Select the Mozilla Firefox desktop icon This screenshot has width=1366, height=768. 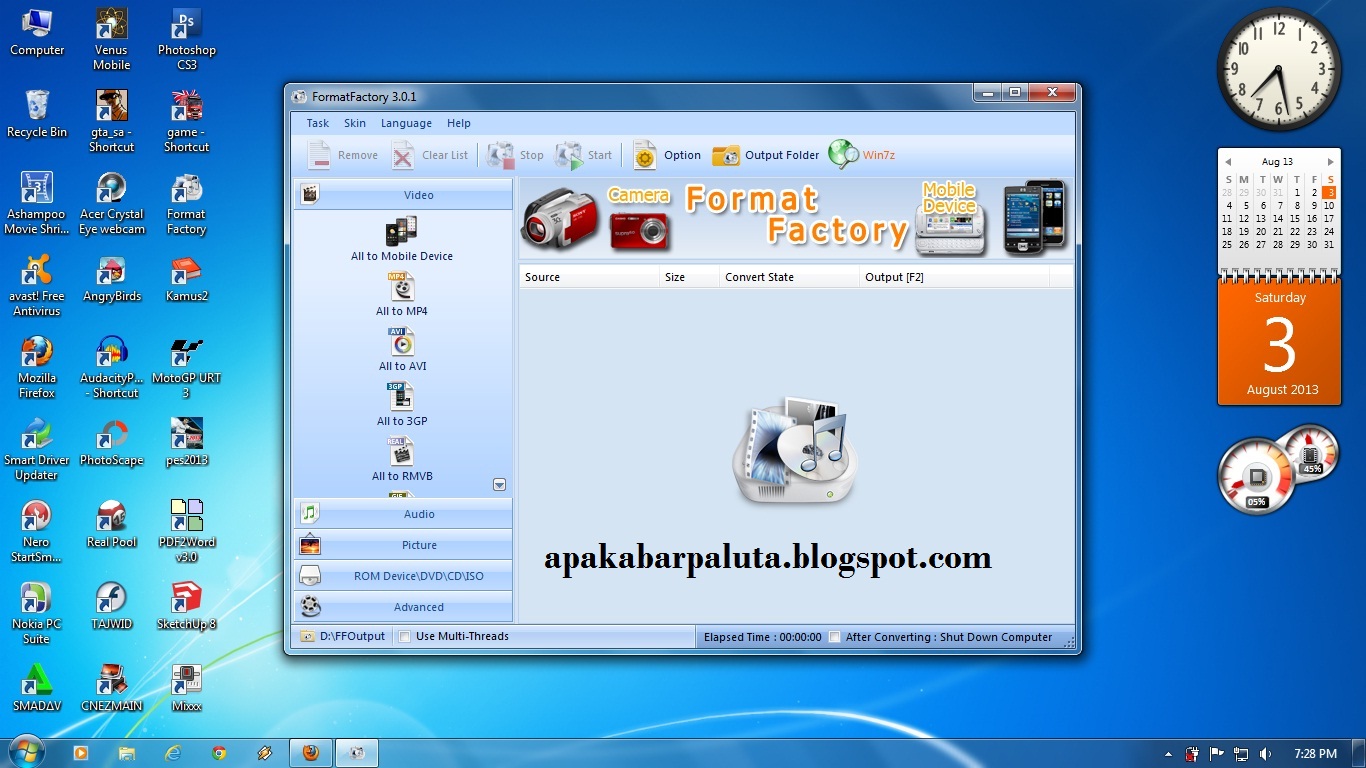point(37,367)
